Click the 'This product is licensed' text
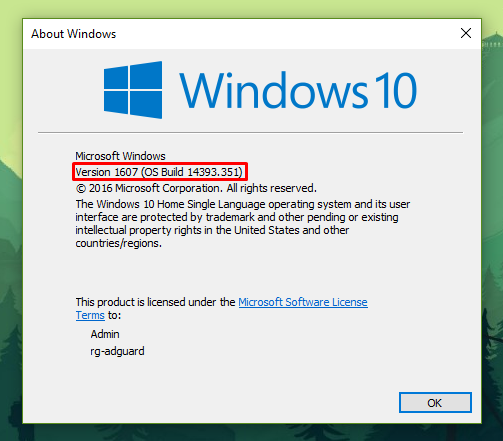 click(155, 302)
